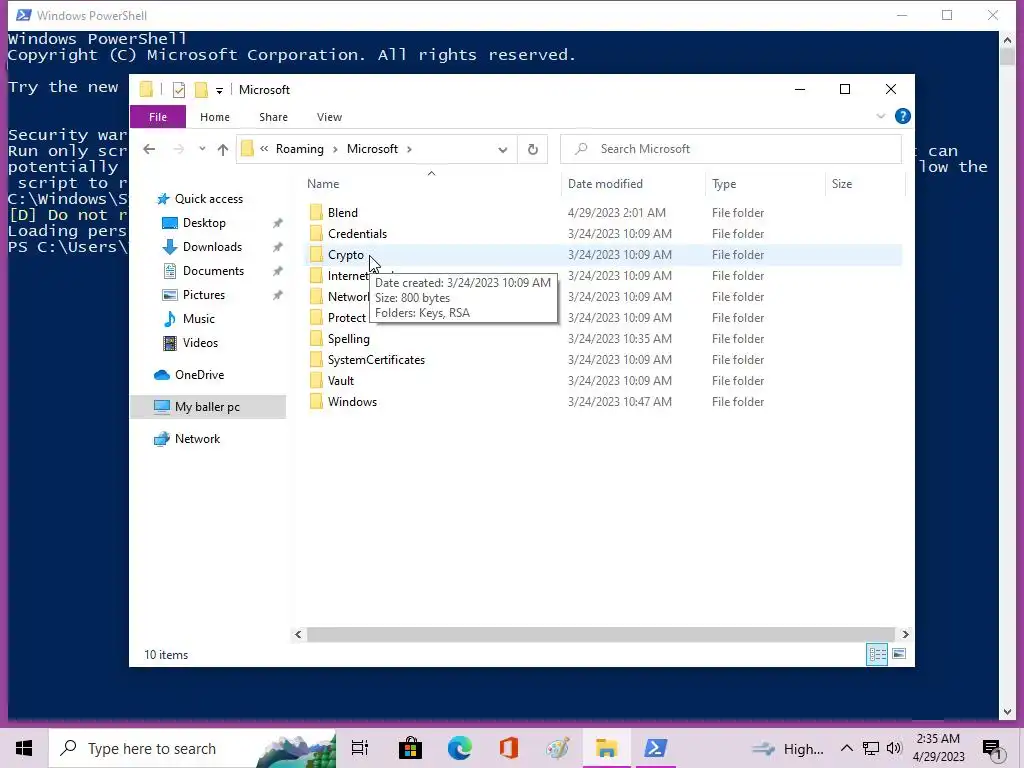Viewport: 1024px width, 768px height.
Task: Click the Crypto folder icon
Action: 316,254
